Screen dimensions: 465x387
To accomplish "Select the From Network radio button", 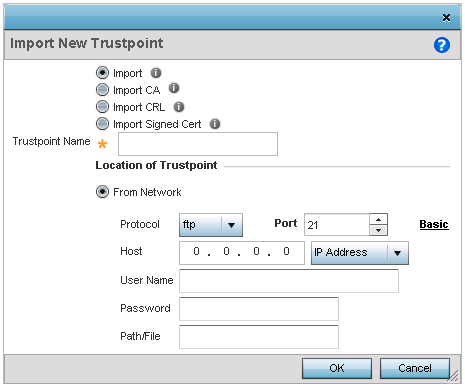I will click(x=102, y=192).
